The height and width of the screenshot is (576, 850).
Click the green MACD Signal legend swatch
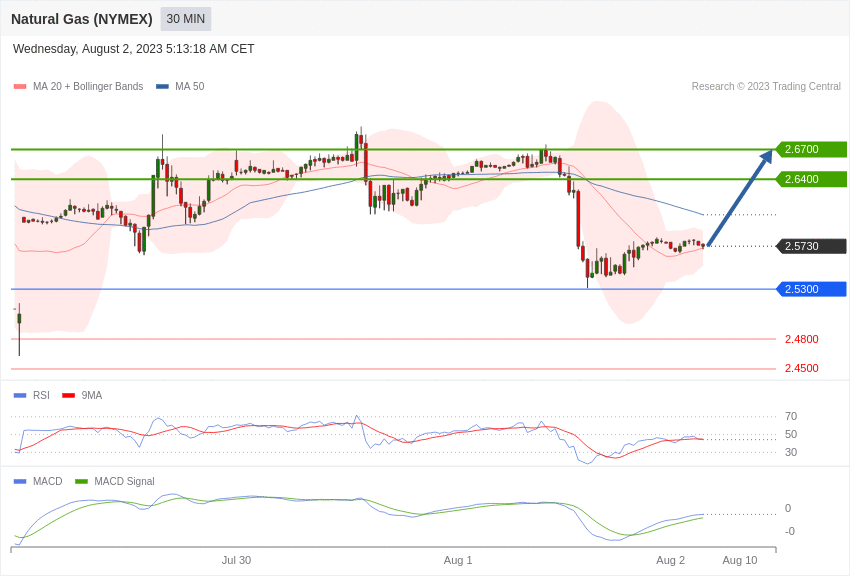[x=81, y=481]
